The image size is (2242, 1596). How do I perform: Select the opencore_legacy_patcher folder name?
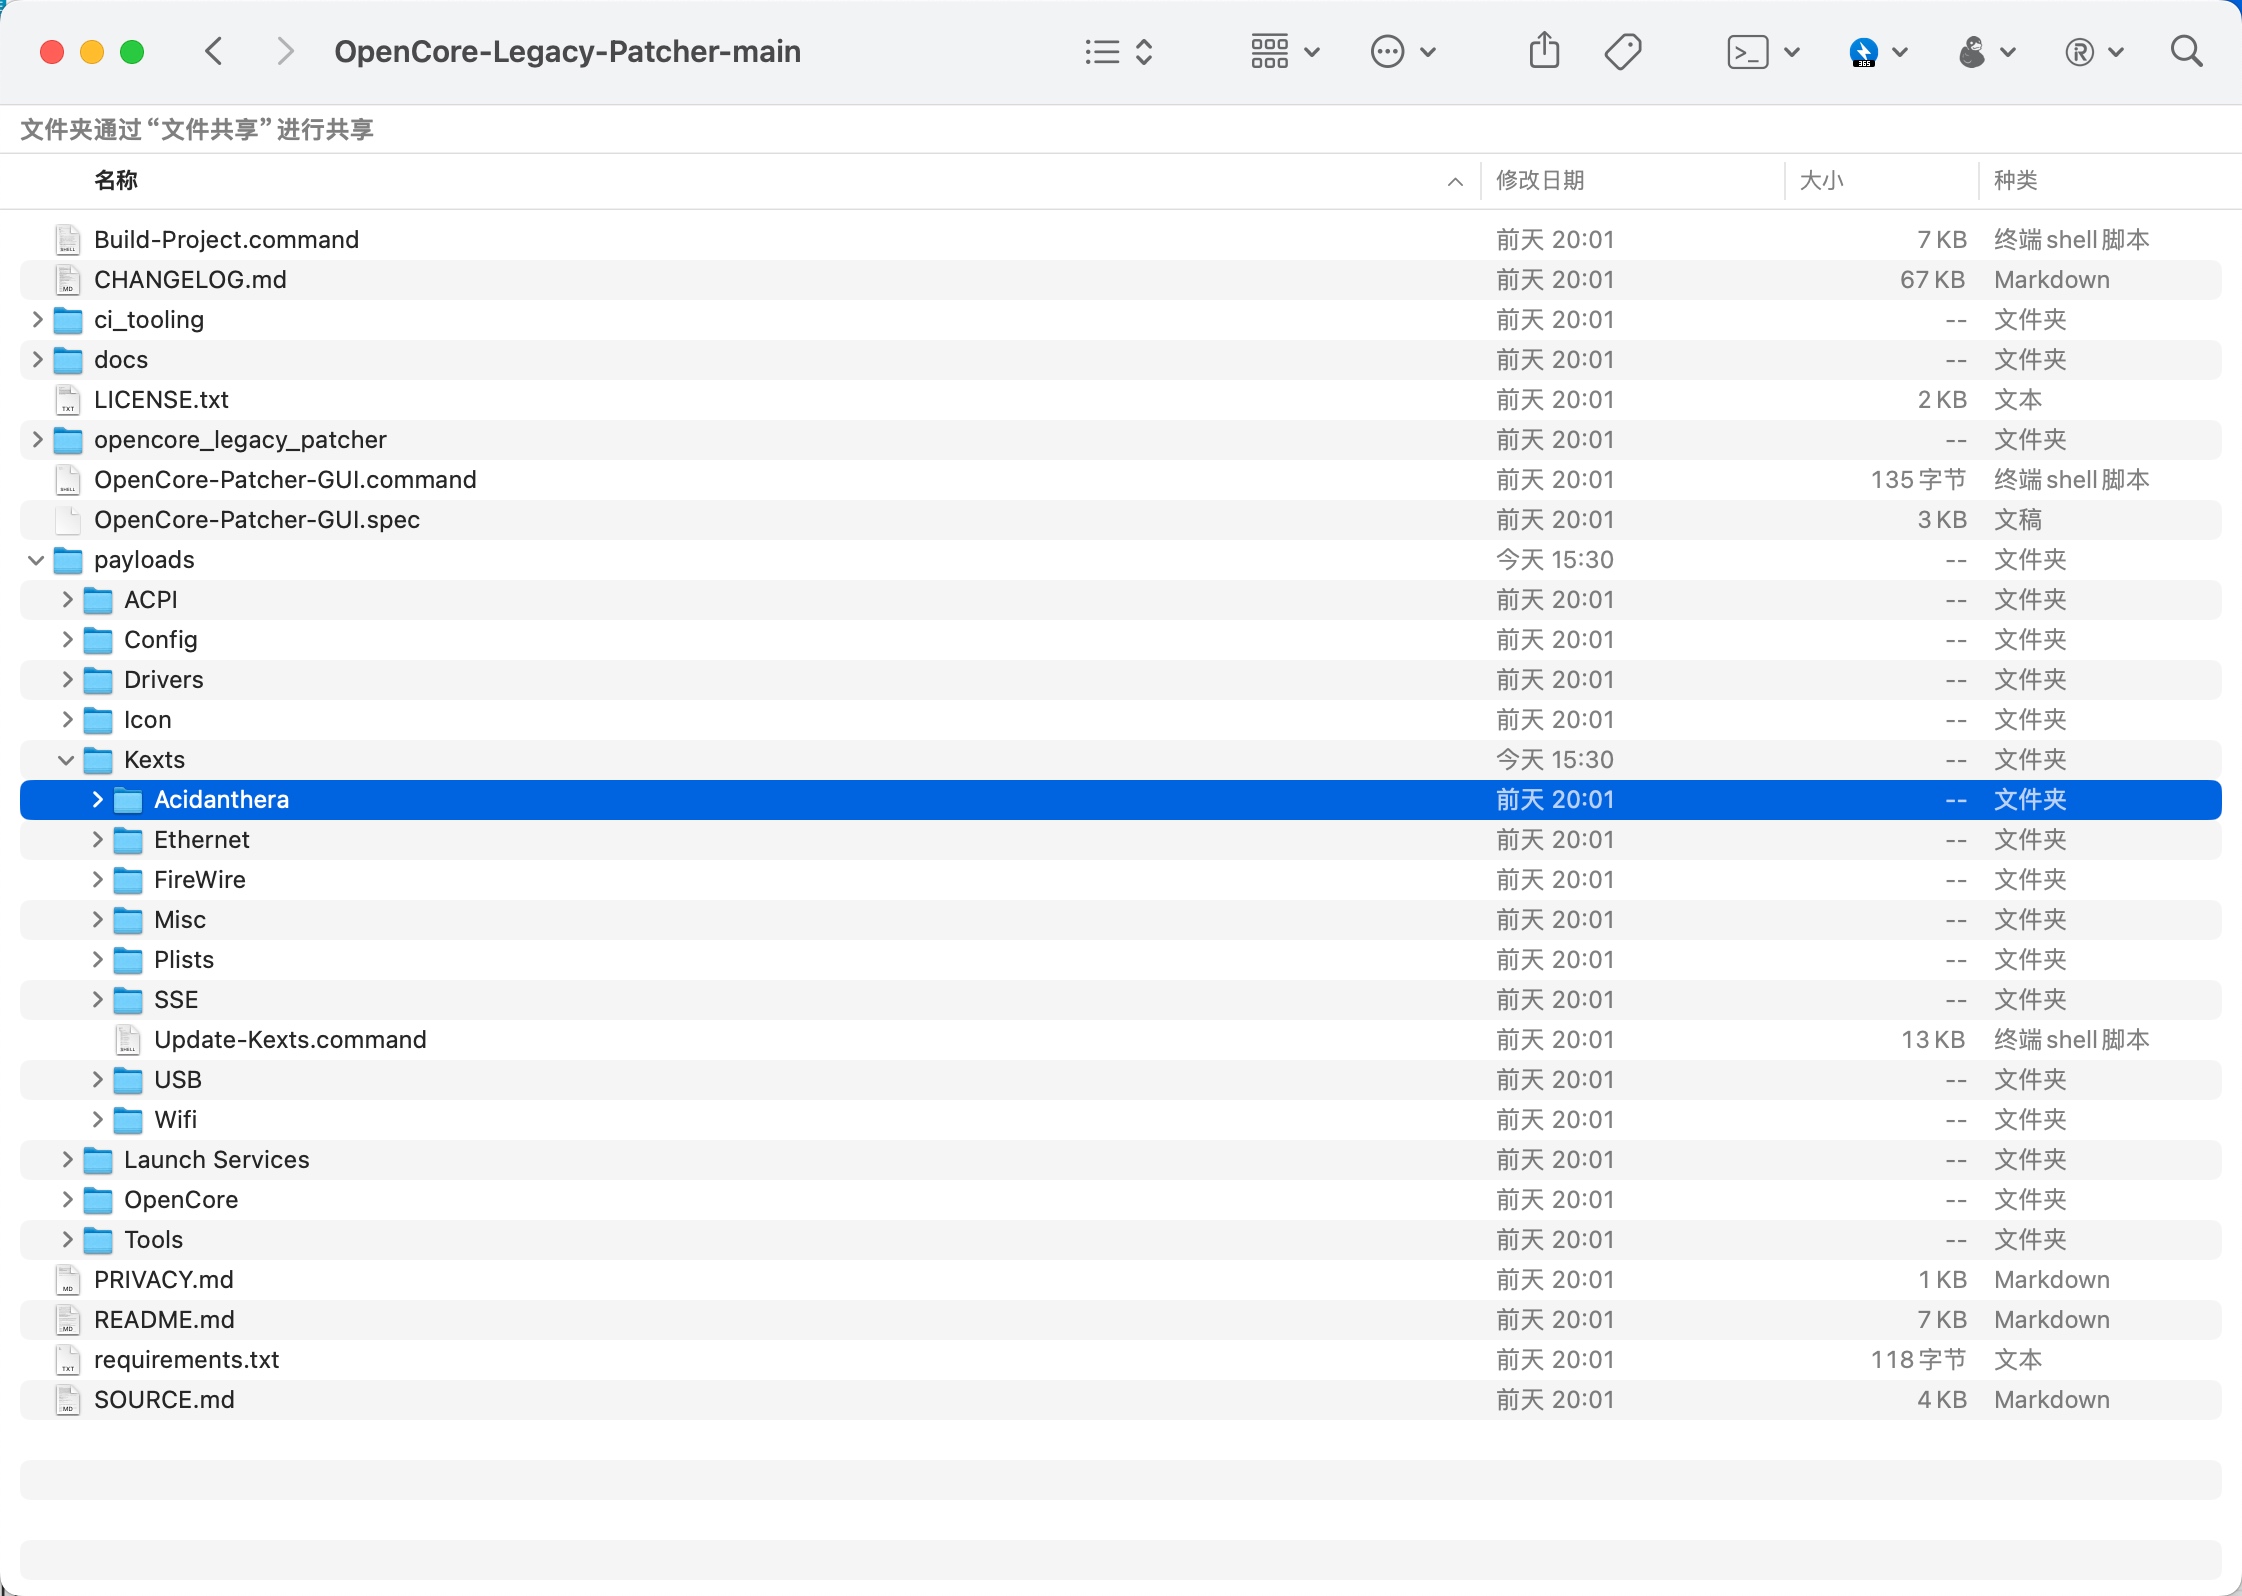tap(240, 440)
